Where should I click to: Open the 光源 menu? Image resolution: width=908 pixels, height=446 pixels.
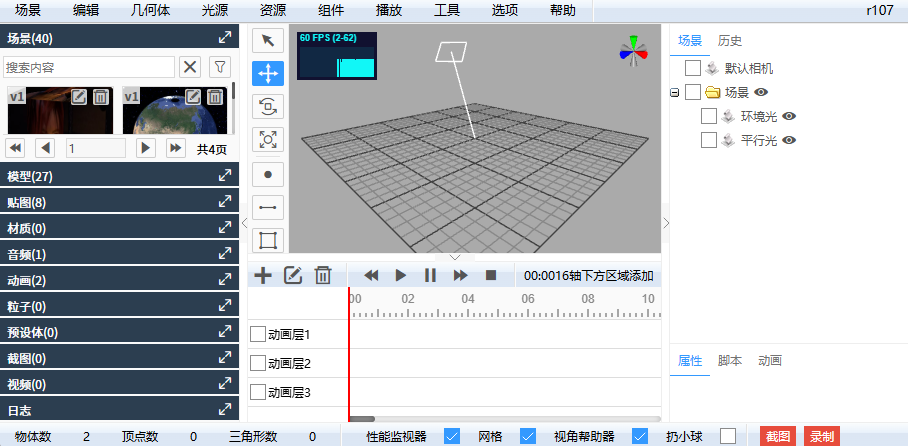click(x=214, y=10)
